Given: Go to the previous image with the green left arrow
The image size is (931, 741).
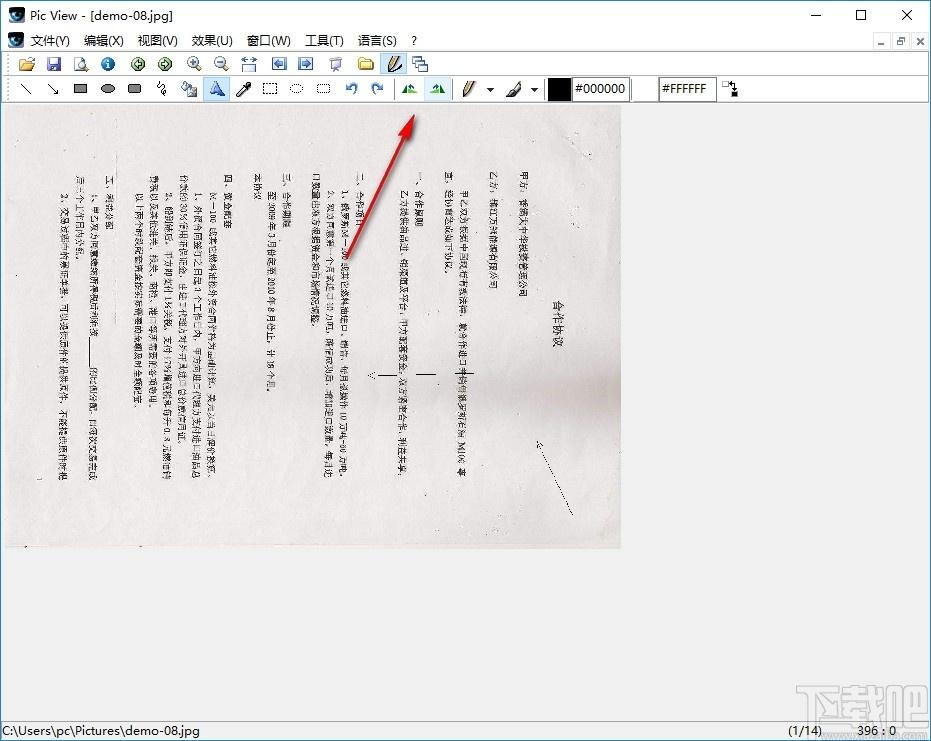Looking at the screenshot, I should point(138,64).
